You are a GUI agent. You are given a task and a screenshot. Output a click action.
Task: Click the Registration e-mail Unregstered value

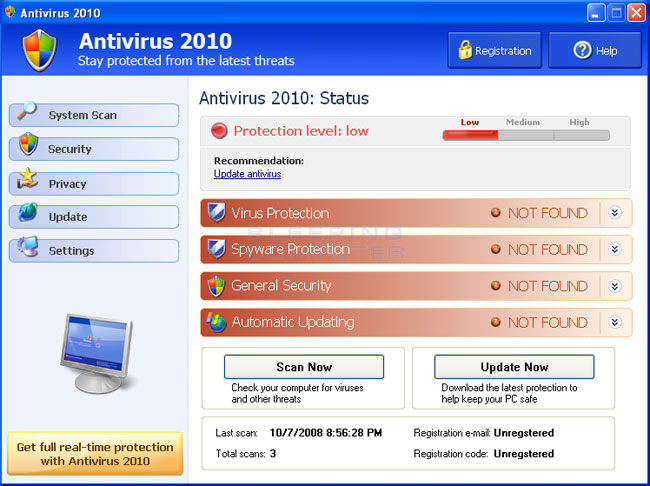coord(524,433)
